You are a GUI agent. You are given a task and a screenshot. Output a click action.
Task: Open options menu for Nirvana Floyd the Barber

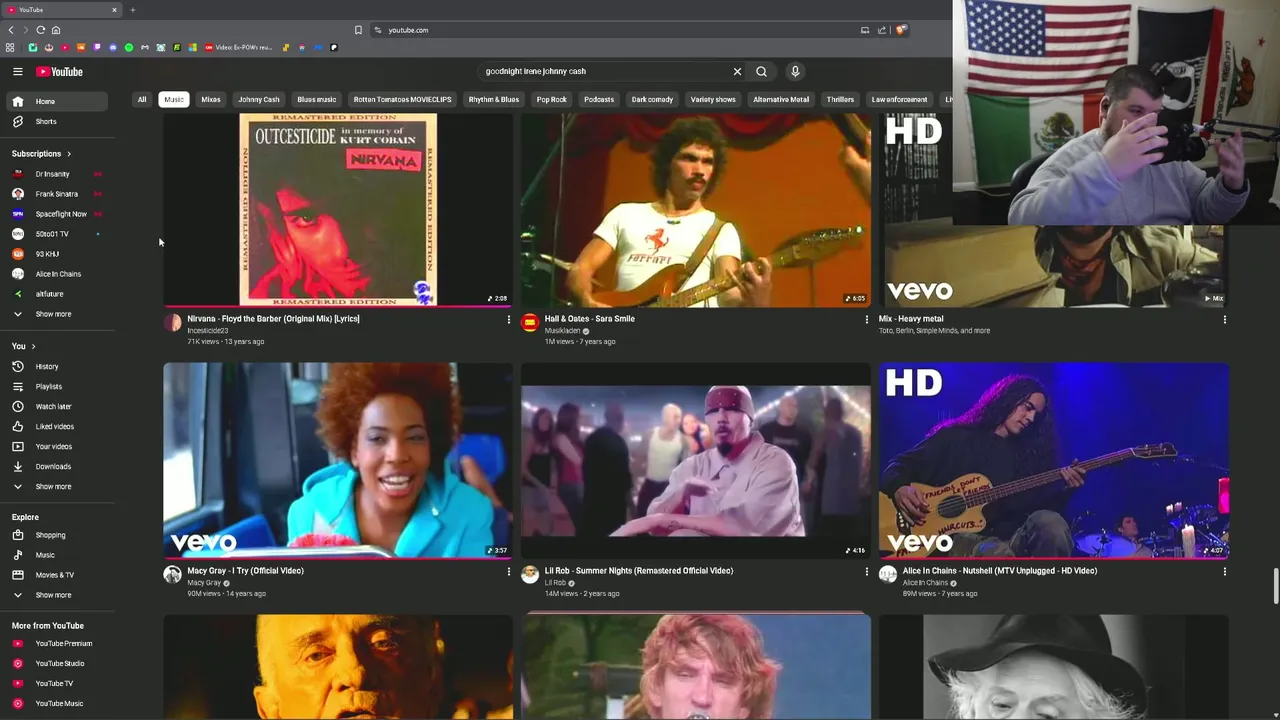[x=508, y=320]
